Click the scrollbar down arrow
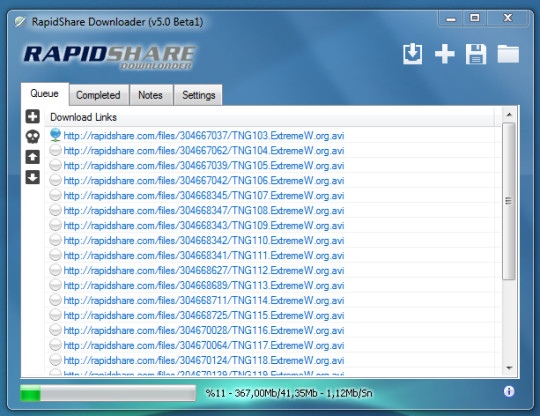The height and width of the screenshot is (416, 540). click(509, 368)
